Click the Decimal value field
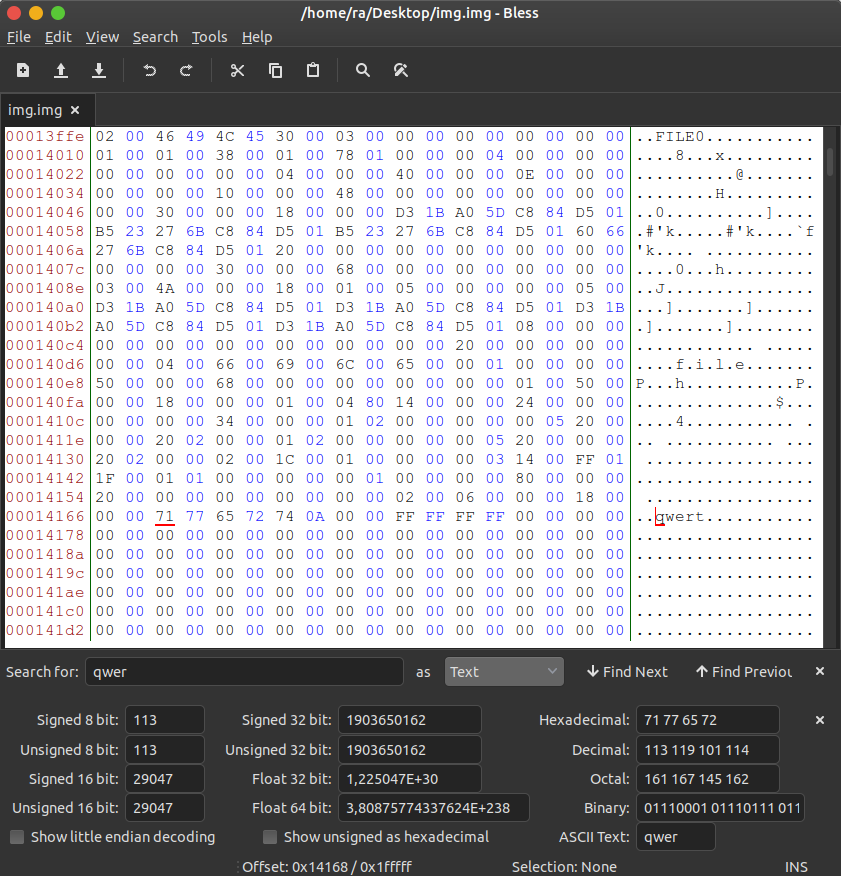Viewport: 841px width, 876px height. point(707,750)
